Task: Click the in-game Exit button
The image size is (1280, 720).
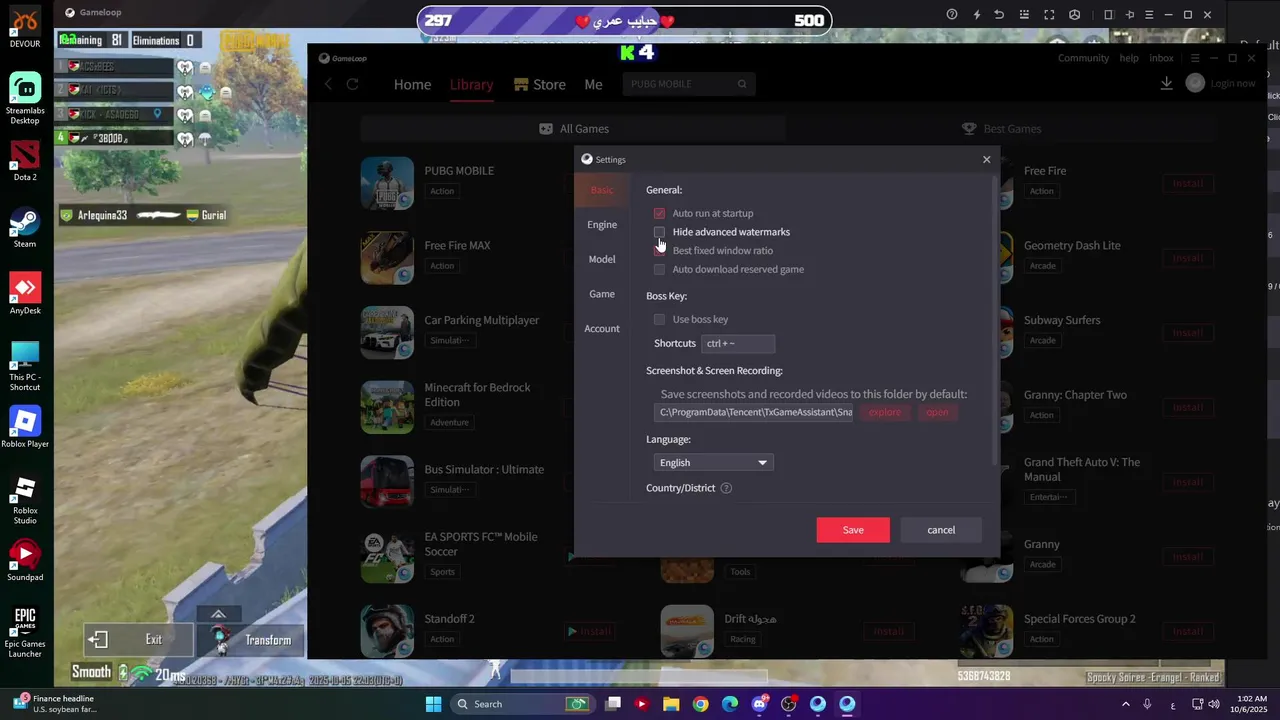Action: (x=139, y=640)
